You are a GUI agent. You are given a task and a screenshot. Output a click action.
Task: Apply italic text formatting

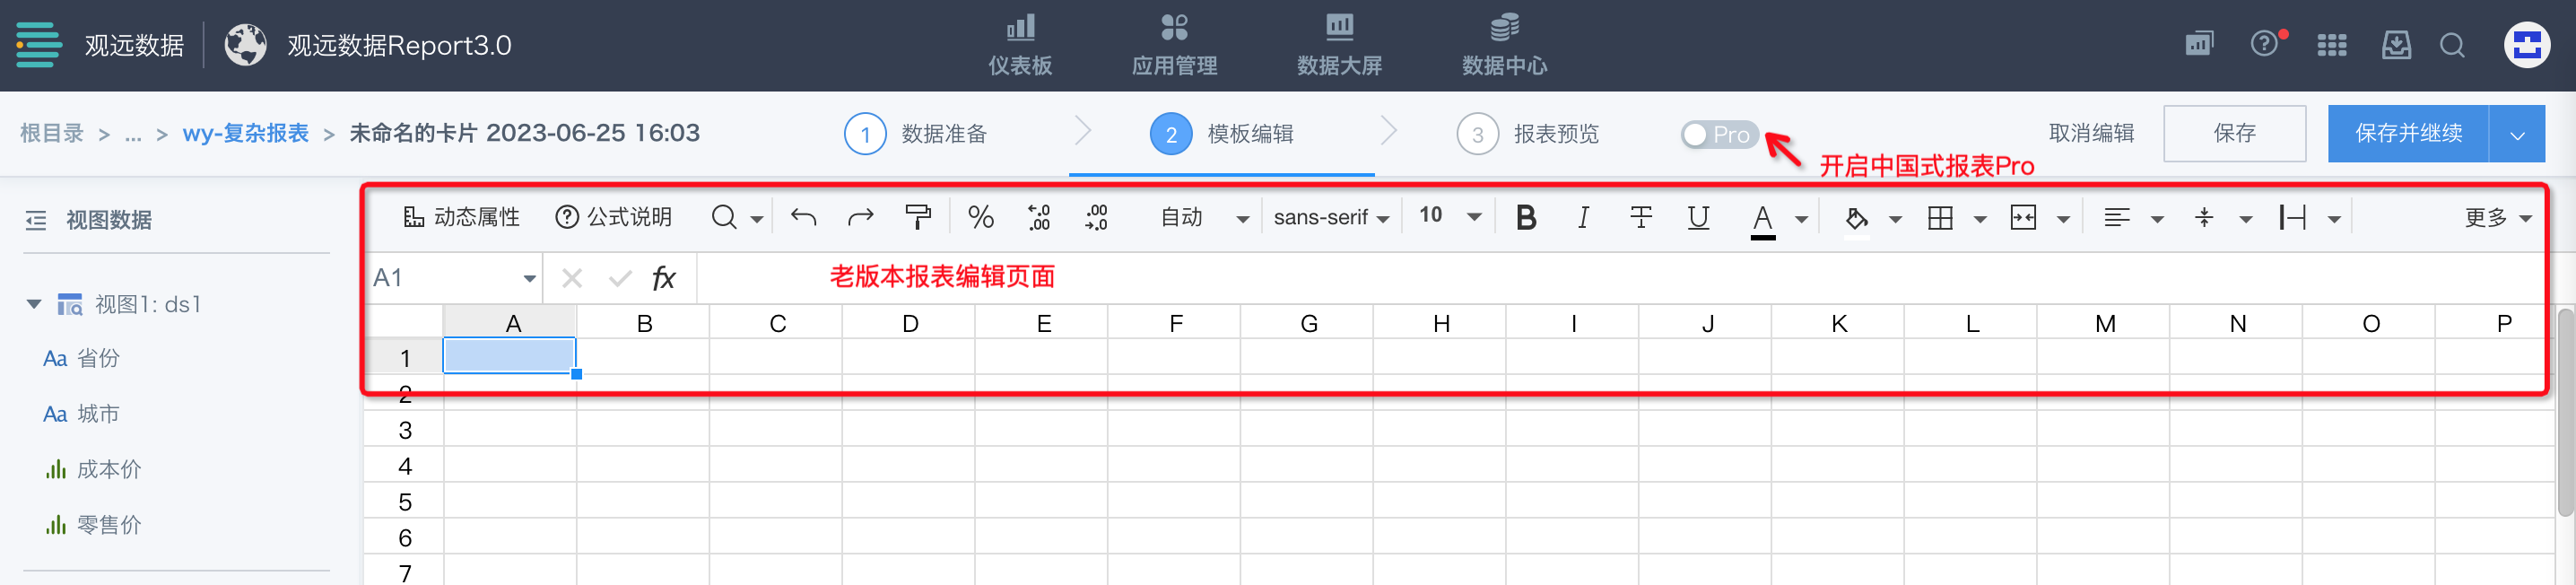click(x=1582, y=217)
